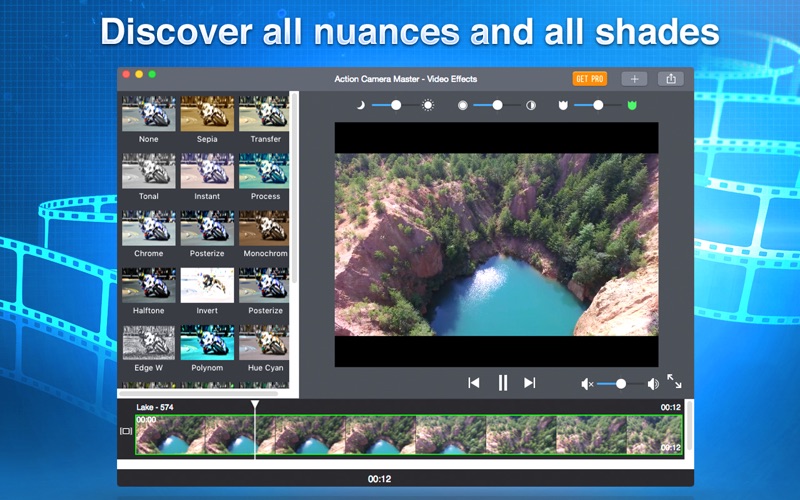Select the Lake - 574 clip label

(x=155, y=407)
